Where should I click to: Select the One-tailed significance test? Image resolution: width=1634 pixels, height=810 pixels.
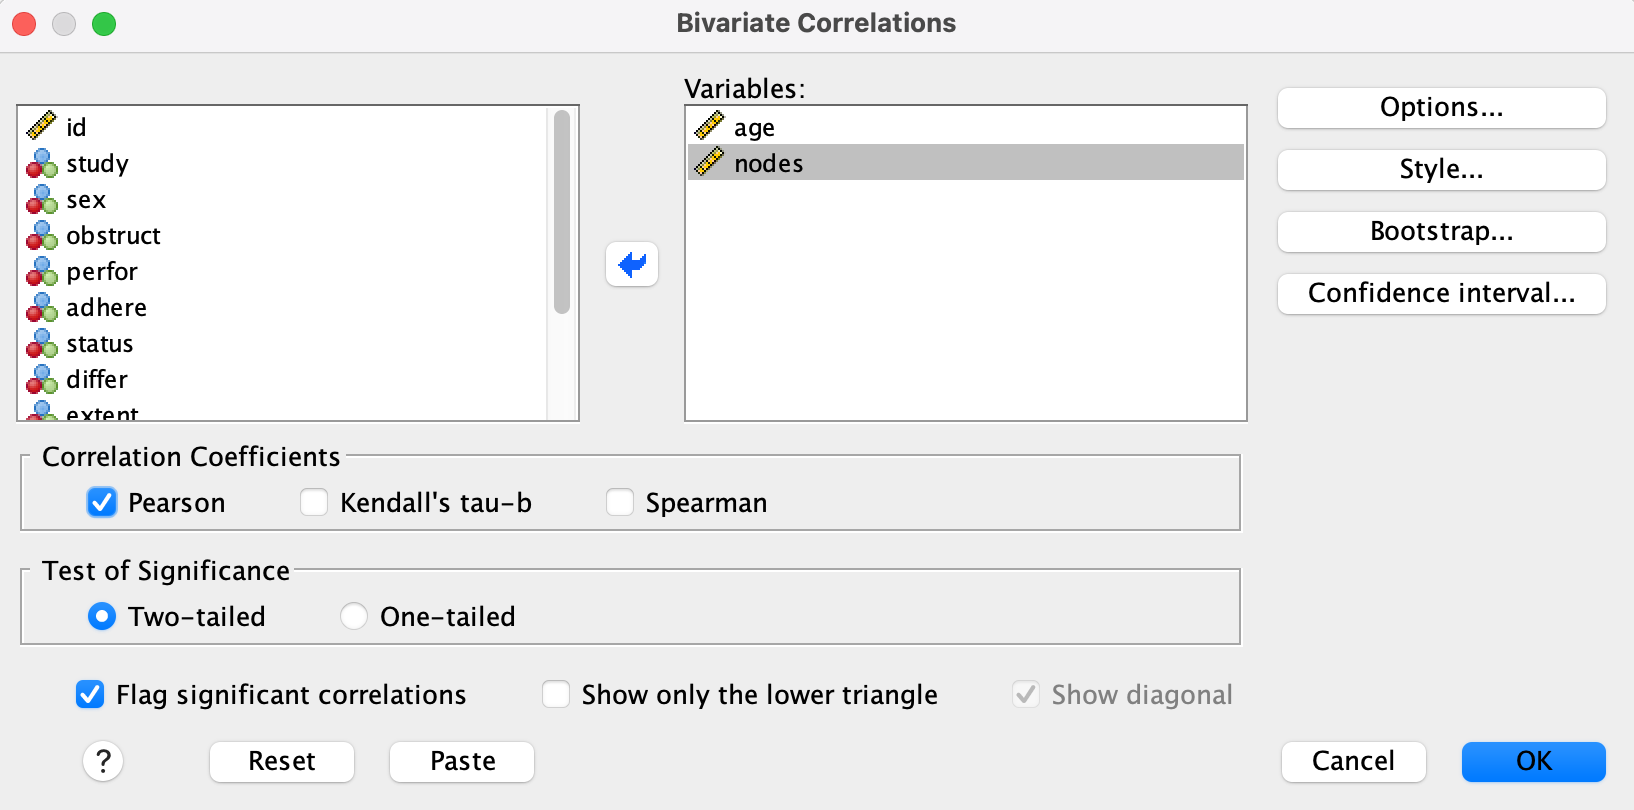coord(354,616)
